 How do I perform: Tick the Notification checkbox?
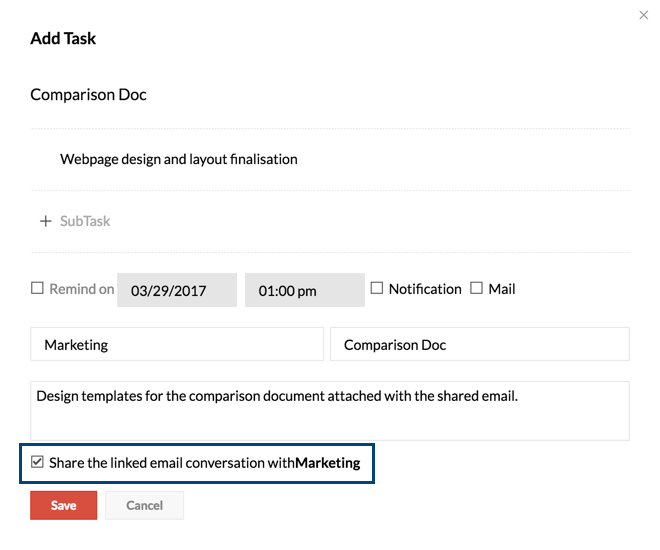[x=377, y=288]
